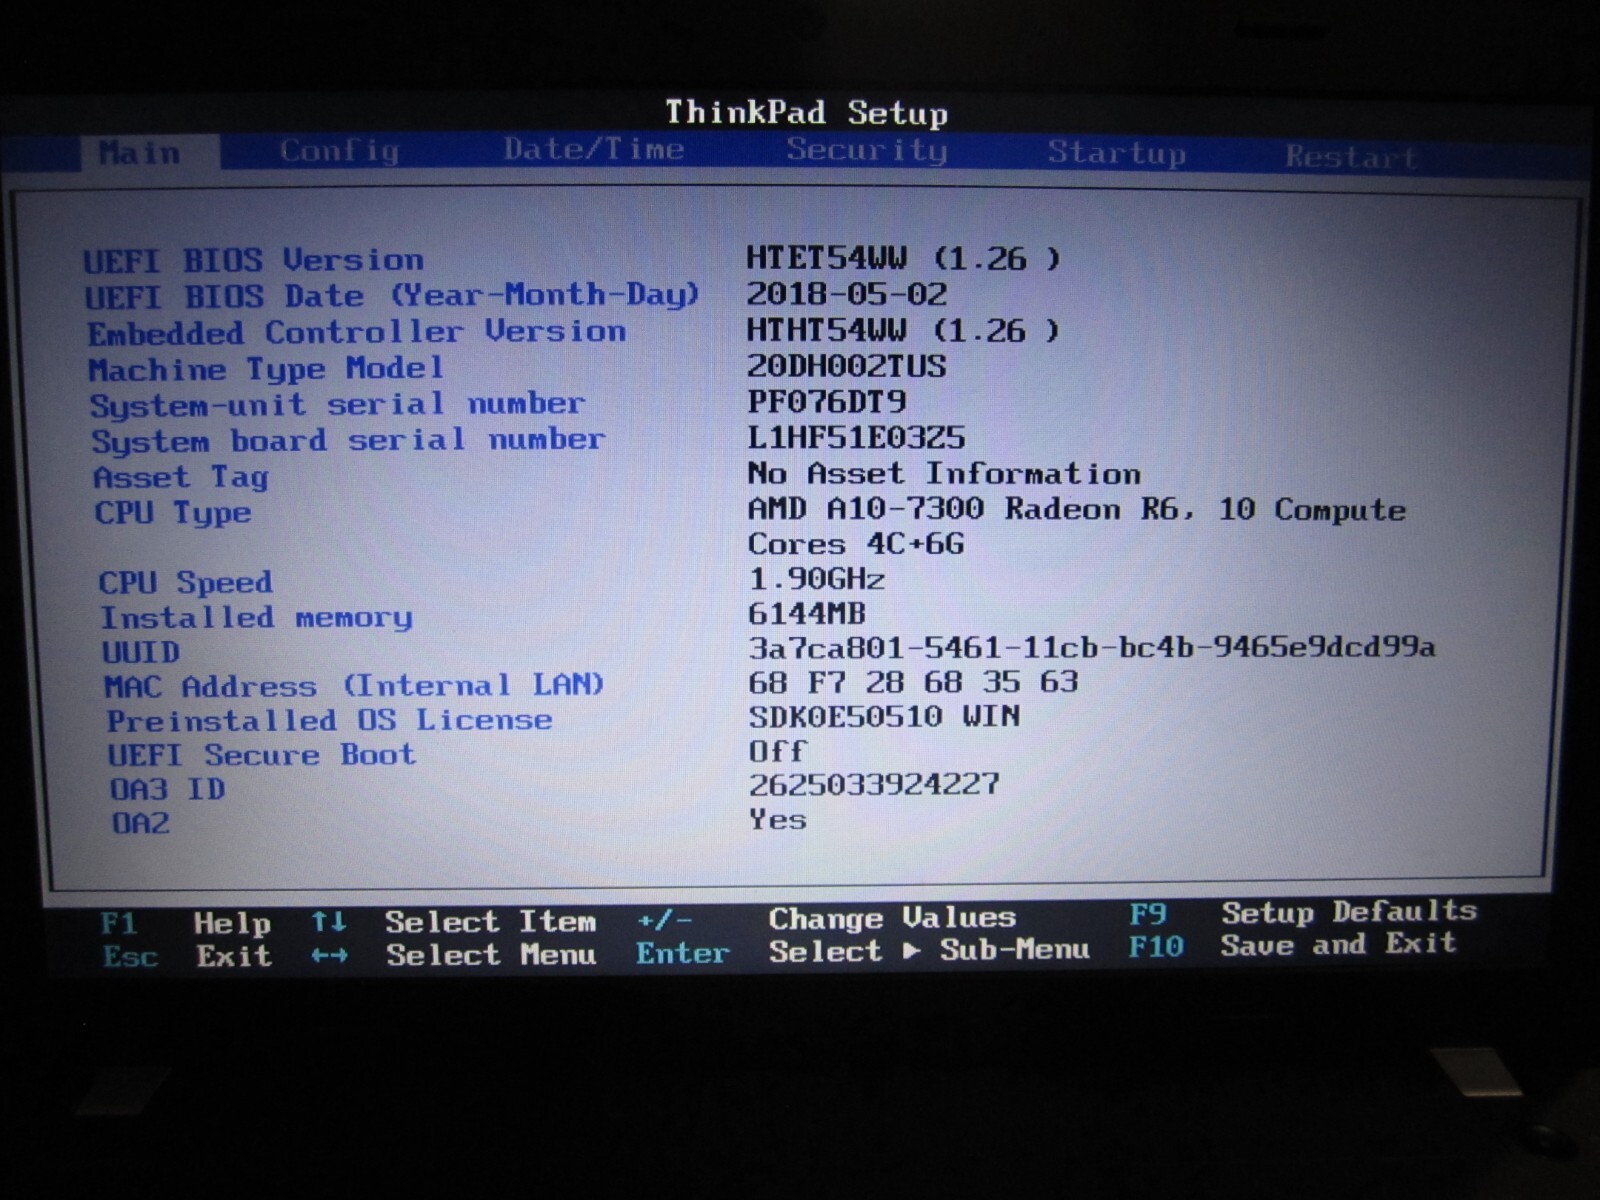This screenshot has height=1200, width=1600.
Task: Click the Esc Exit key hint
Action: tap(187, 956)
